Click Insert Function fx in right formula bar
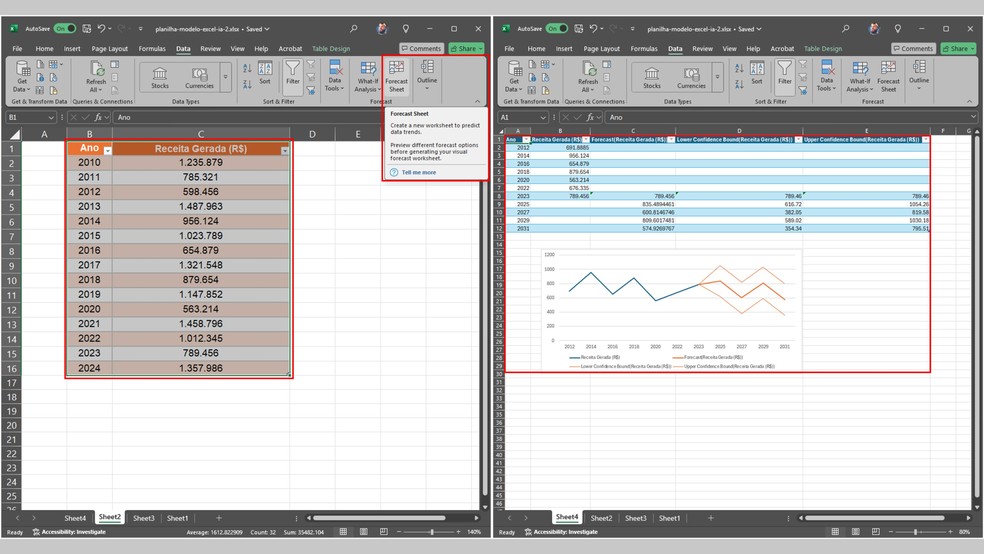This screenshot has height=554, width=984. pos(591,117)
